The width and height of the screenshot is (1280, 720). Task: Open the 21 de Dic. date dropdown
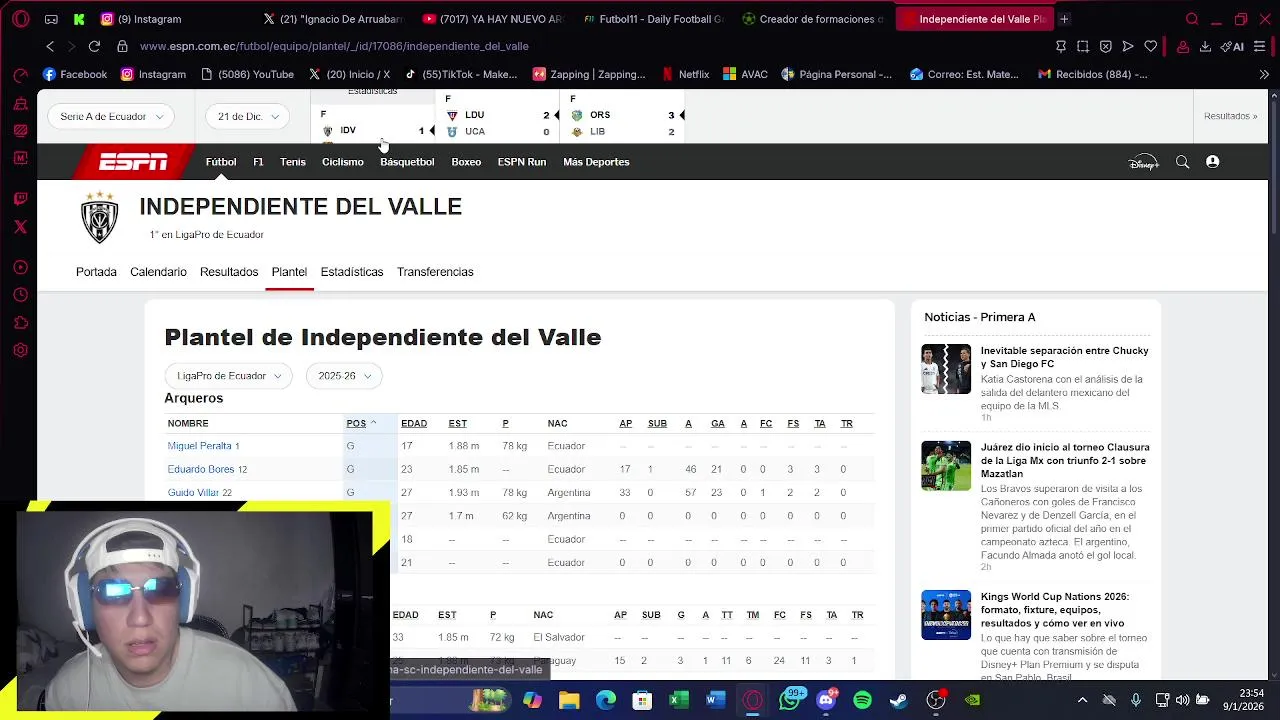(x=248, y=116)
